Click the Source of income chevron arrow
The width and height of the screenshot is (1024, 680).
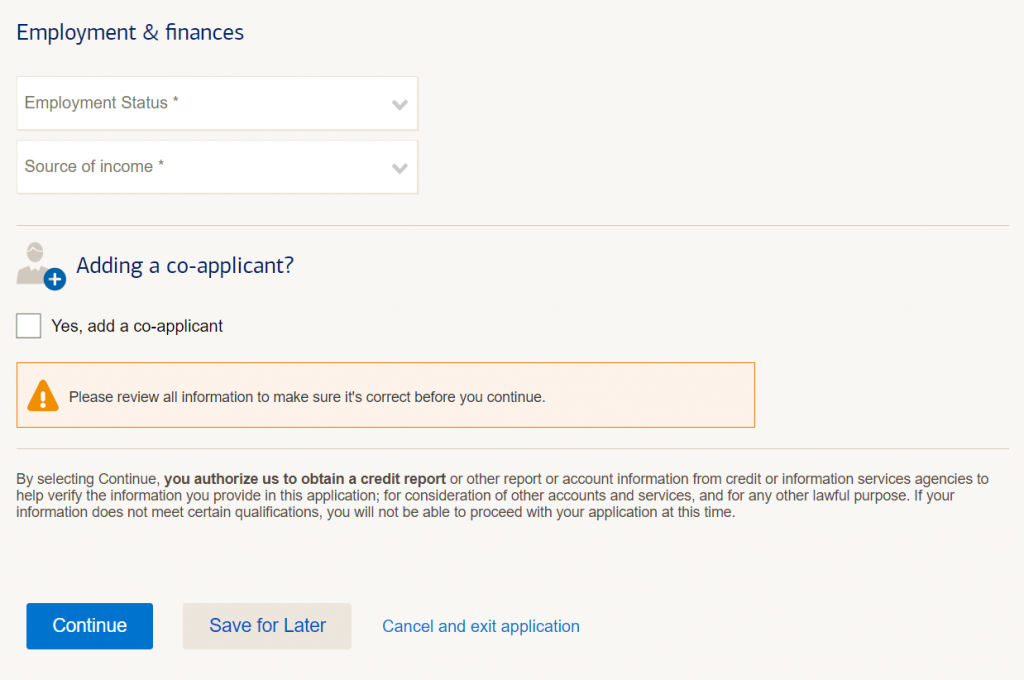[400, 169]
